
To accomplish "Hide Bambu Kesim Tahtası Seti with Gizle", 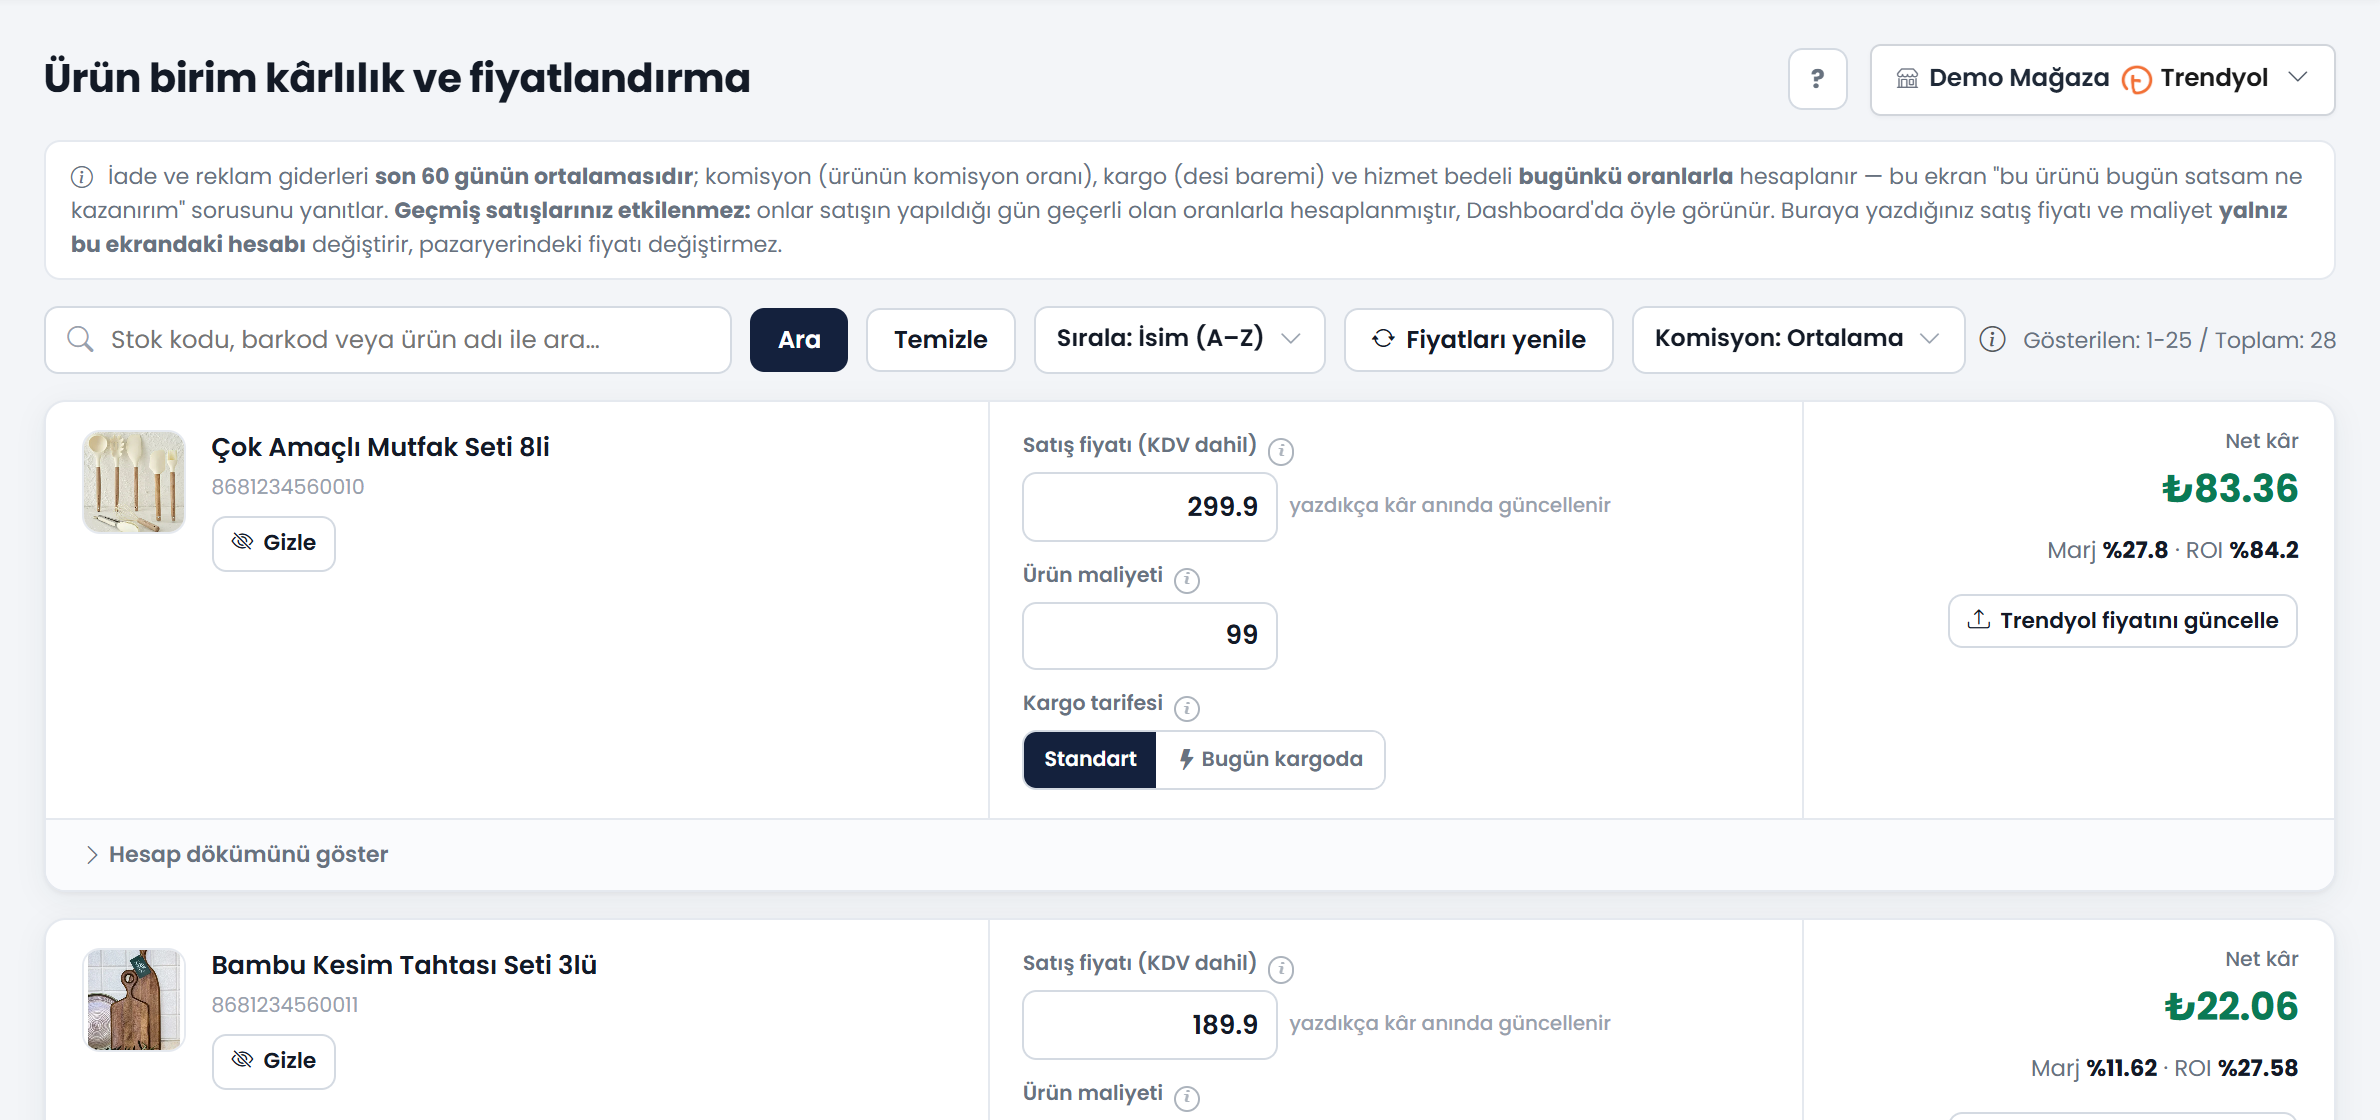I will tap(274, 1061).
